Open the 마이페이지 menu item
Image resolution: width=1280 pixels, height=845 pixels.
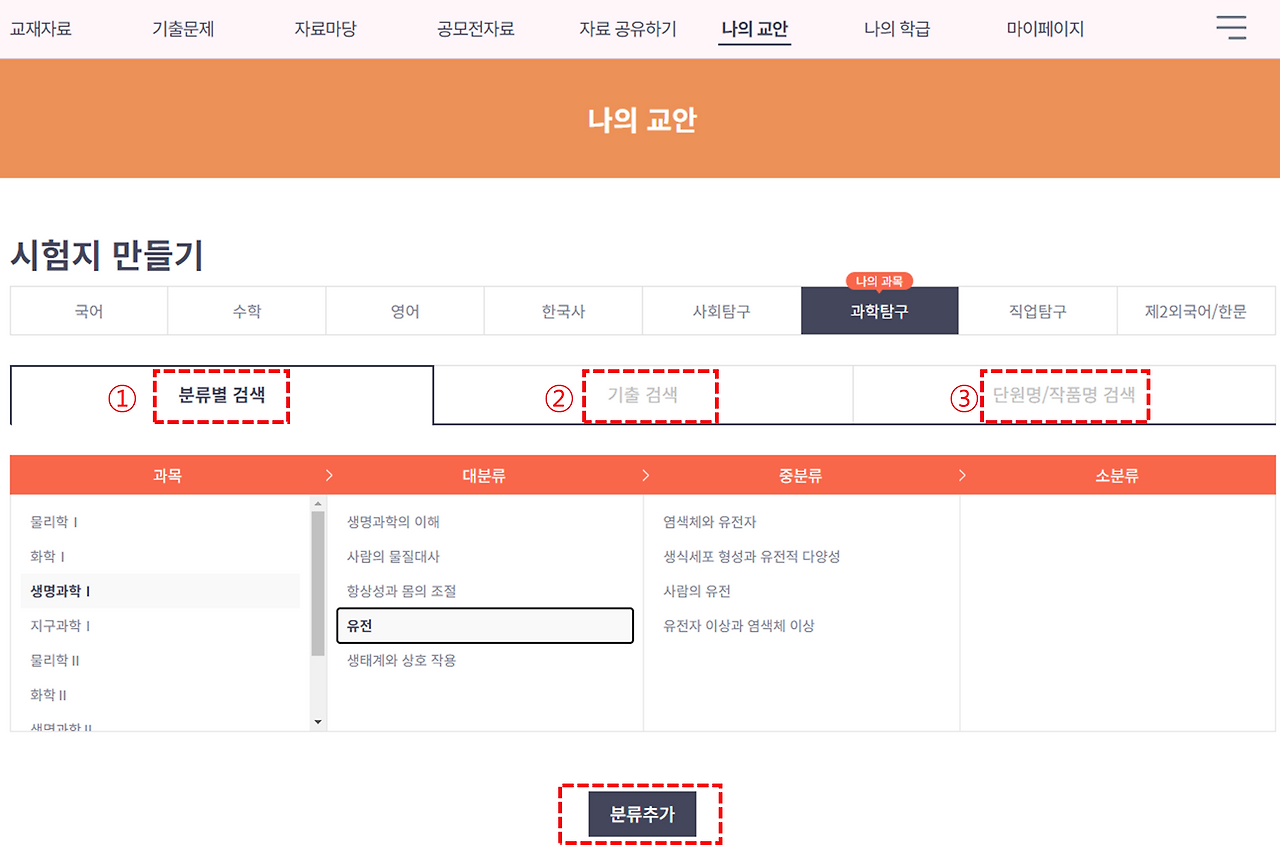pyautogui.click(x=1045, y=28)
